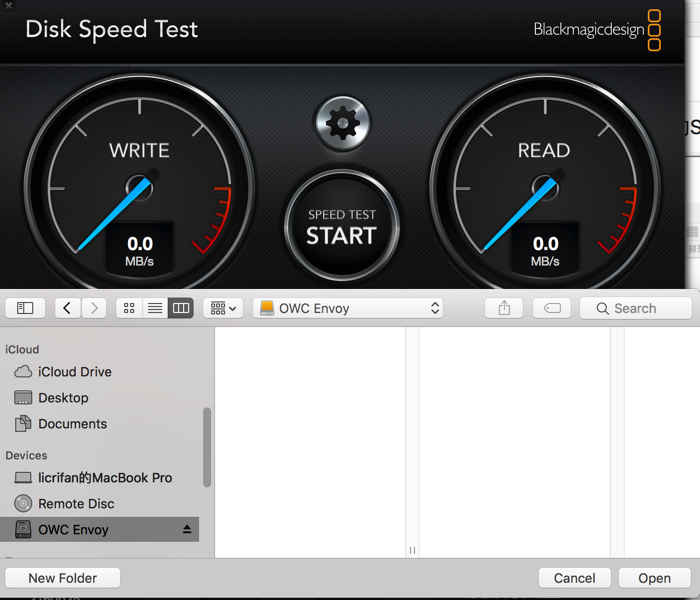Close the Disk Speed Test window
The image size is (700, 600).
(8, 6)
